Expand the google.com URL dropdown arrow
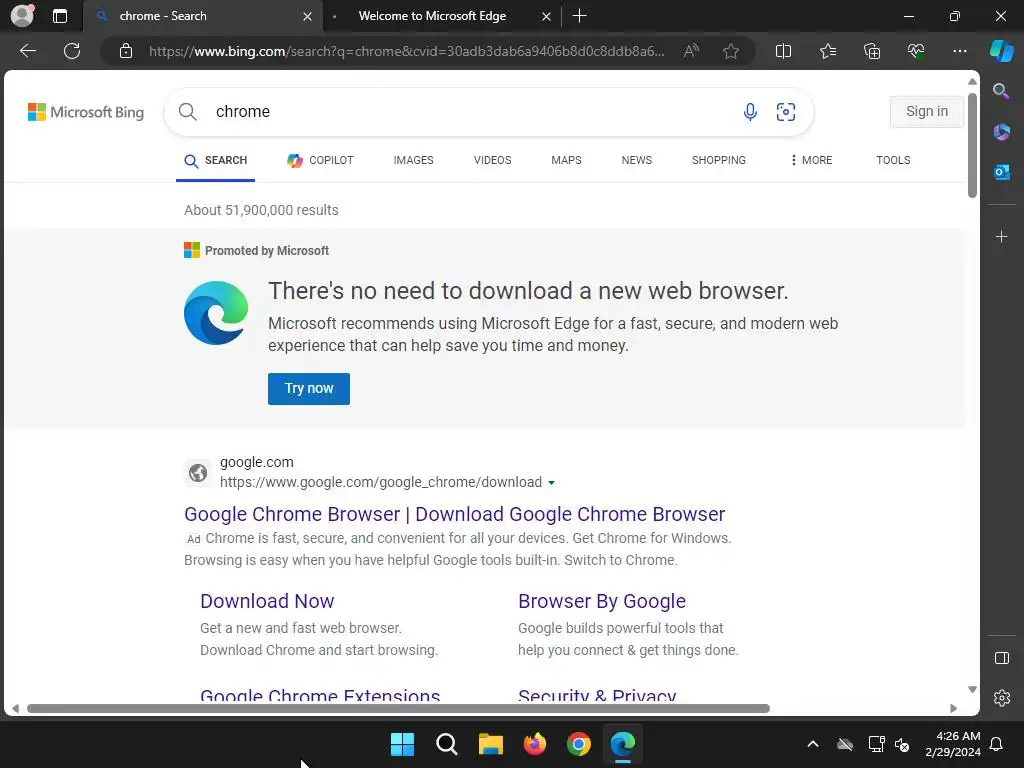 pos(551,483)
